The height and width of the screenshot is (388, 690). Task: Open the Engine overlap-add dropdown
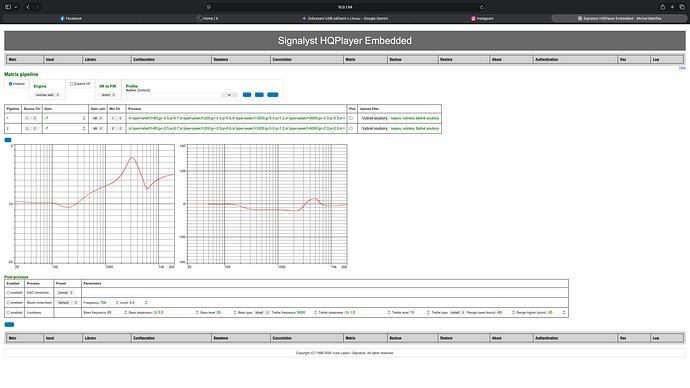click(x=47, y=95)
